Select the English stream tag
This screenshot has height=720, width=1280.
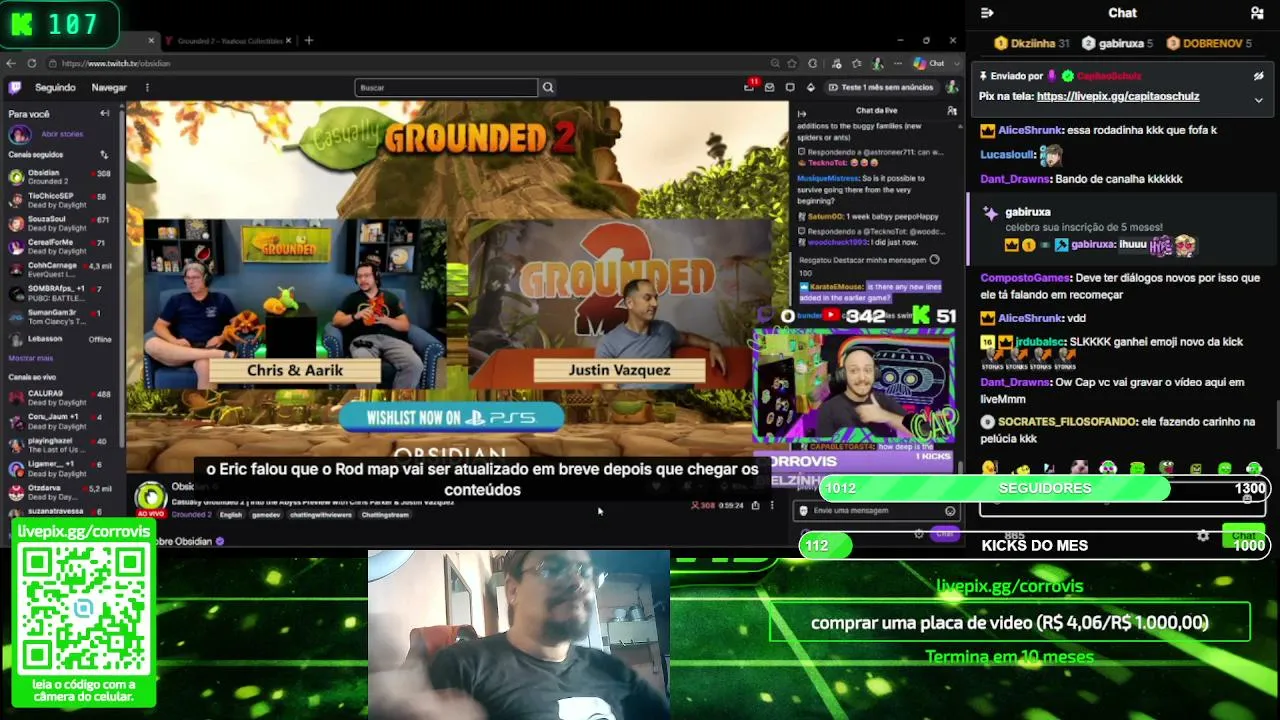231,515
